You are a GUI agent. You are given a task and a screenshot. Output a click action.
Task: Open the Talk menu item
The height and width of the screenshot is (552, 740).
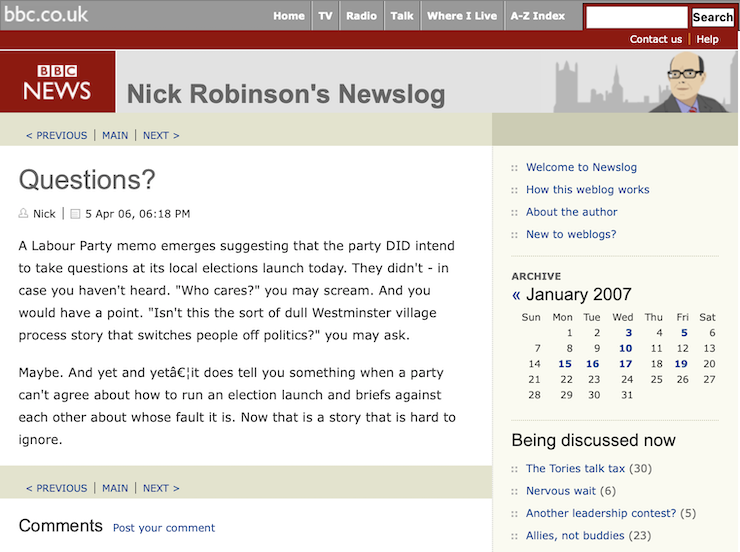pyautogui.click(x=402, y=16)
